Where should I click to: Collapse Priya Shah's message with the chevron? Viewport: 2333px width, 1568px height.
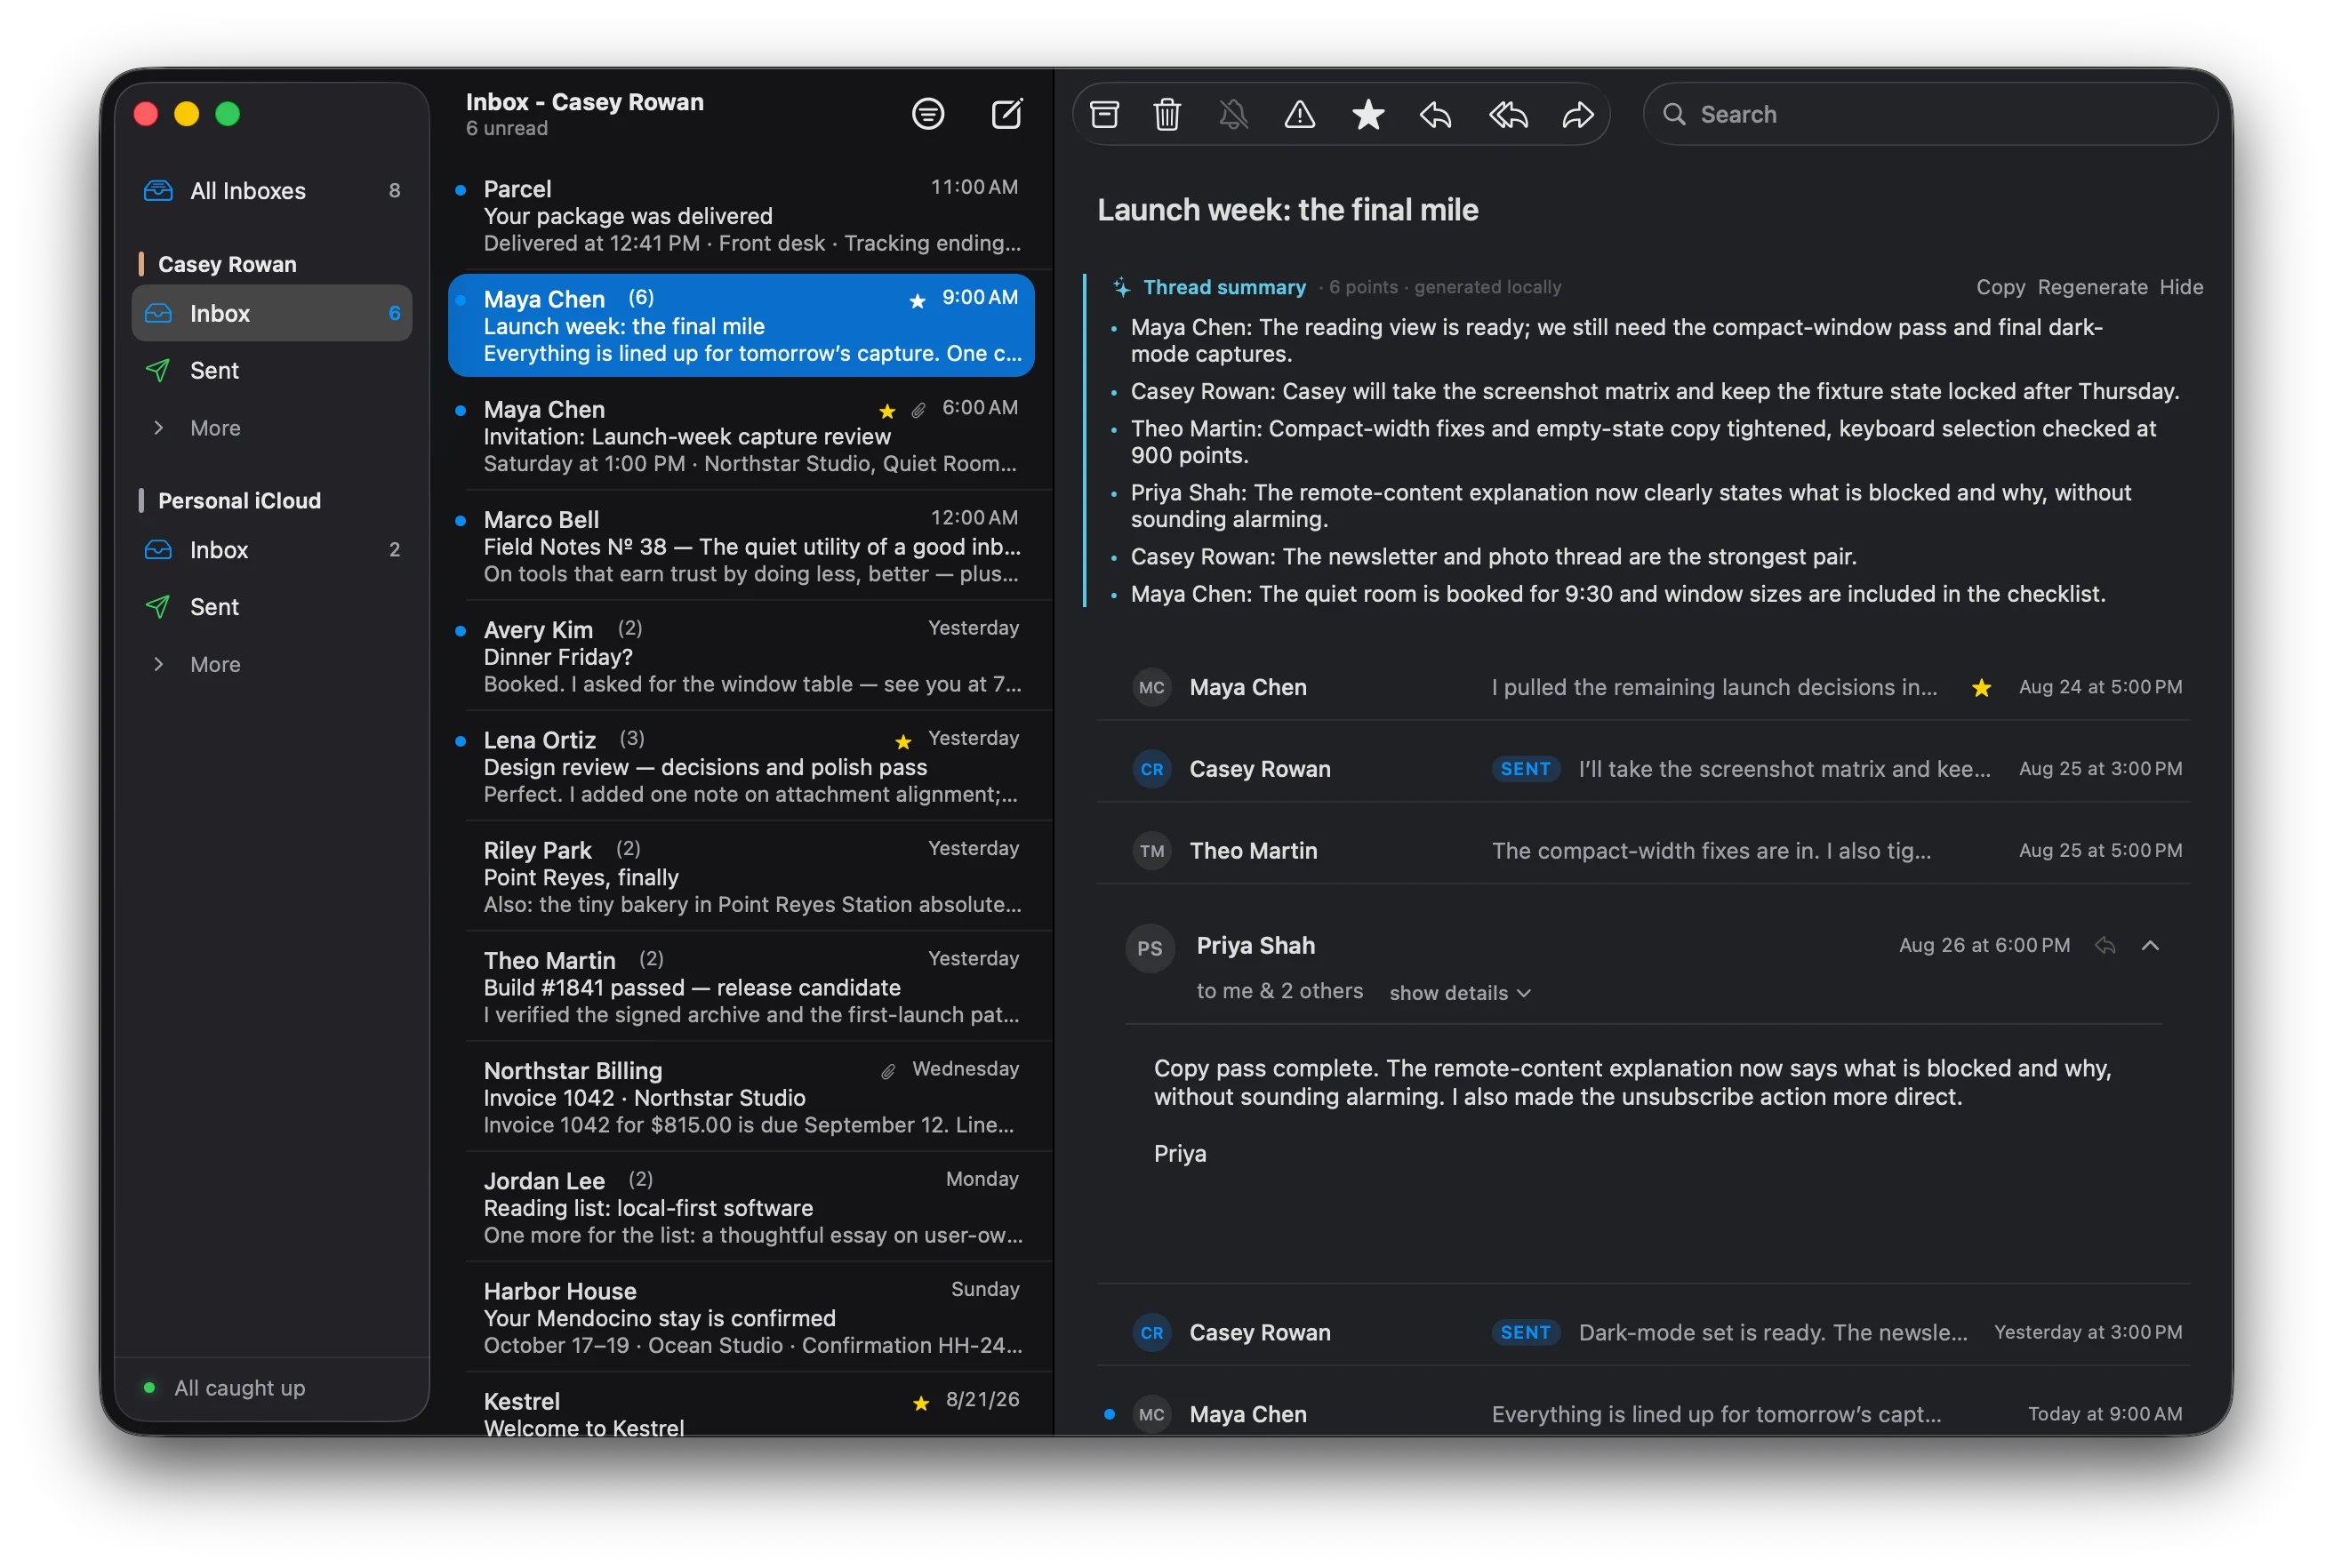click(2150, 945)
